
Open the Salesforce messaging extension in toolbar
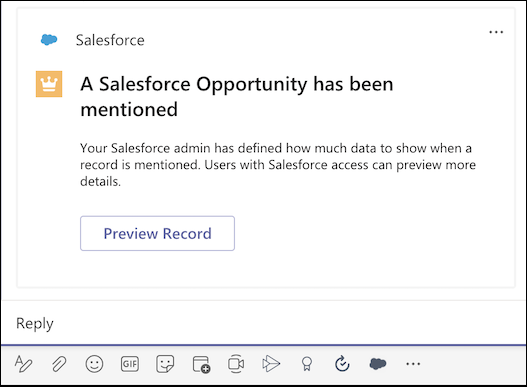pos(378,363)
